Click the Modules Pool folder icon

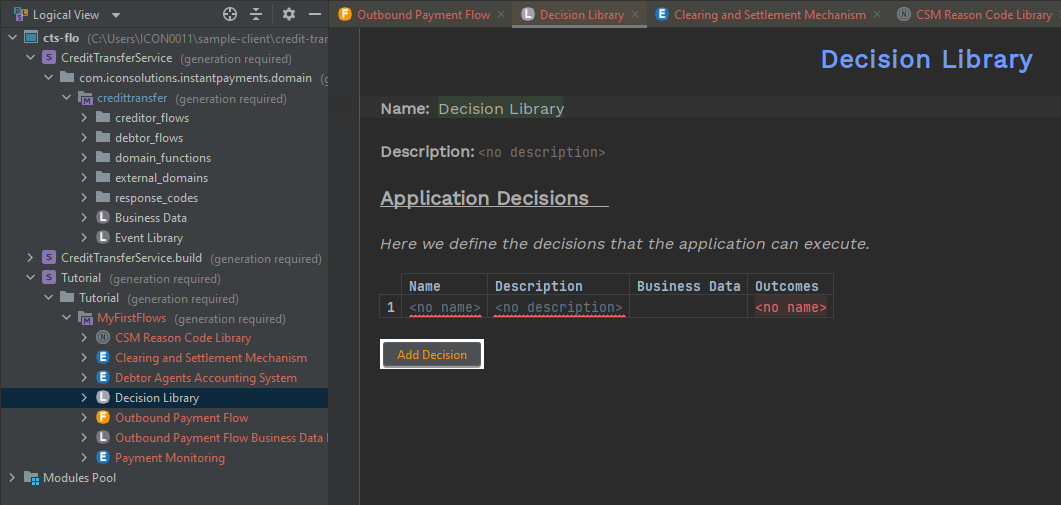[x=31, y=478]
